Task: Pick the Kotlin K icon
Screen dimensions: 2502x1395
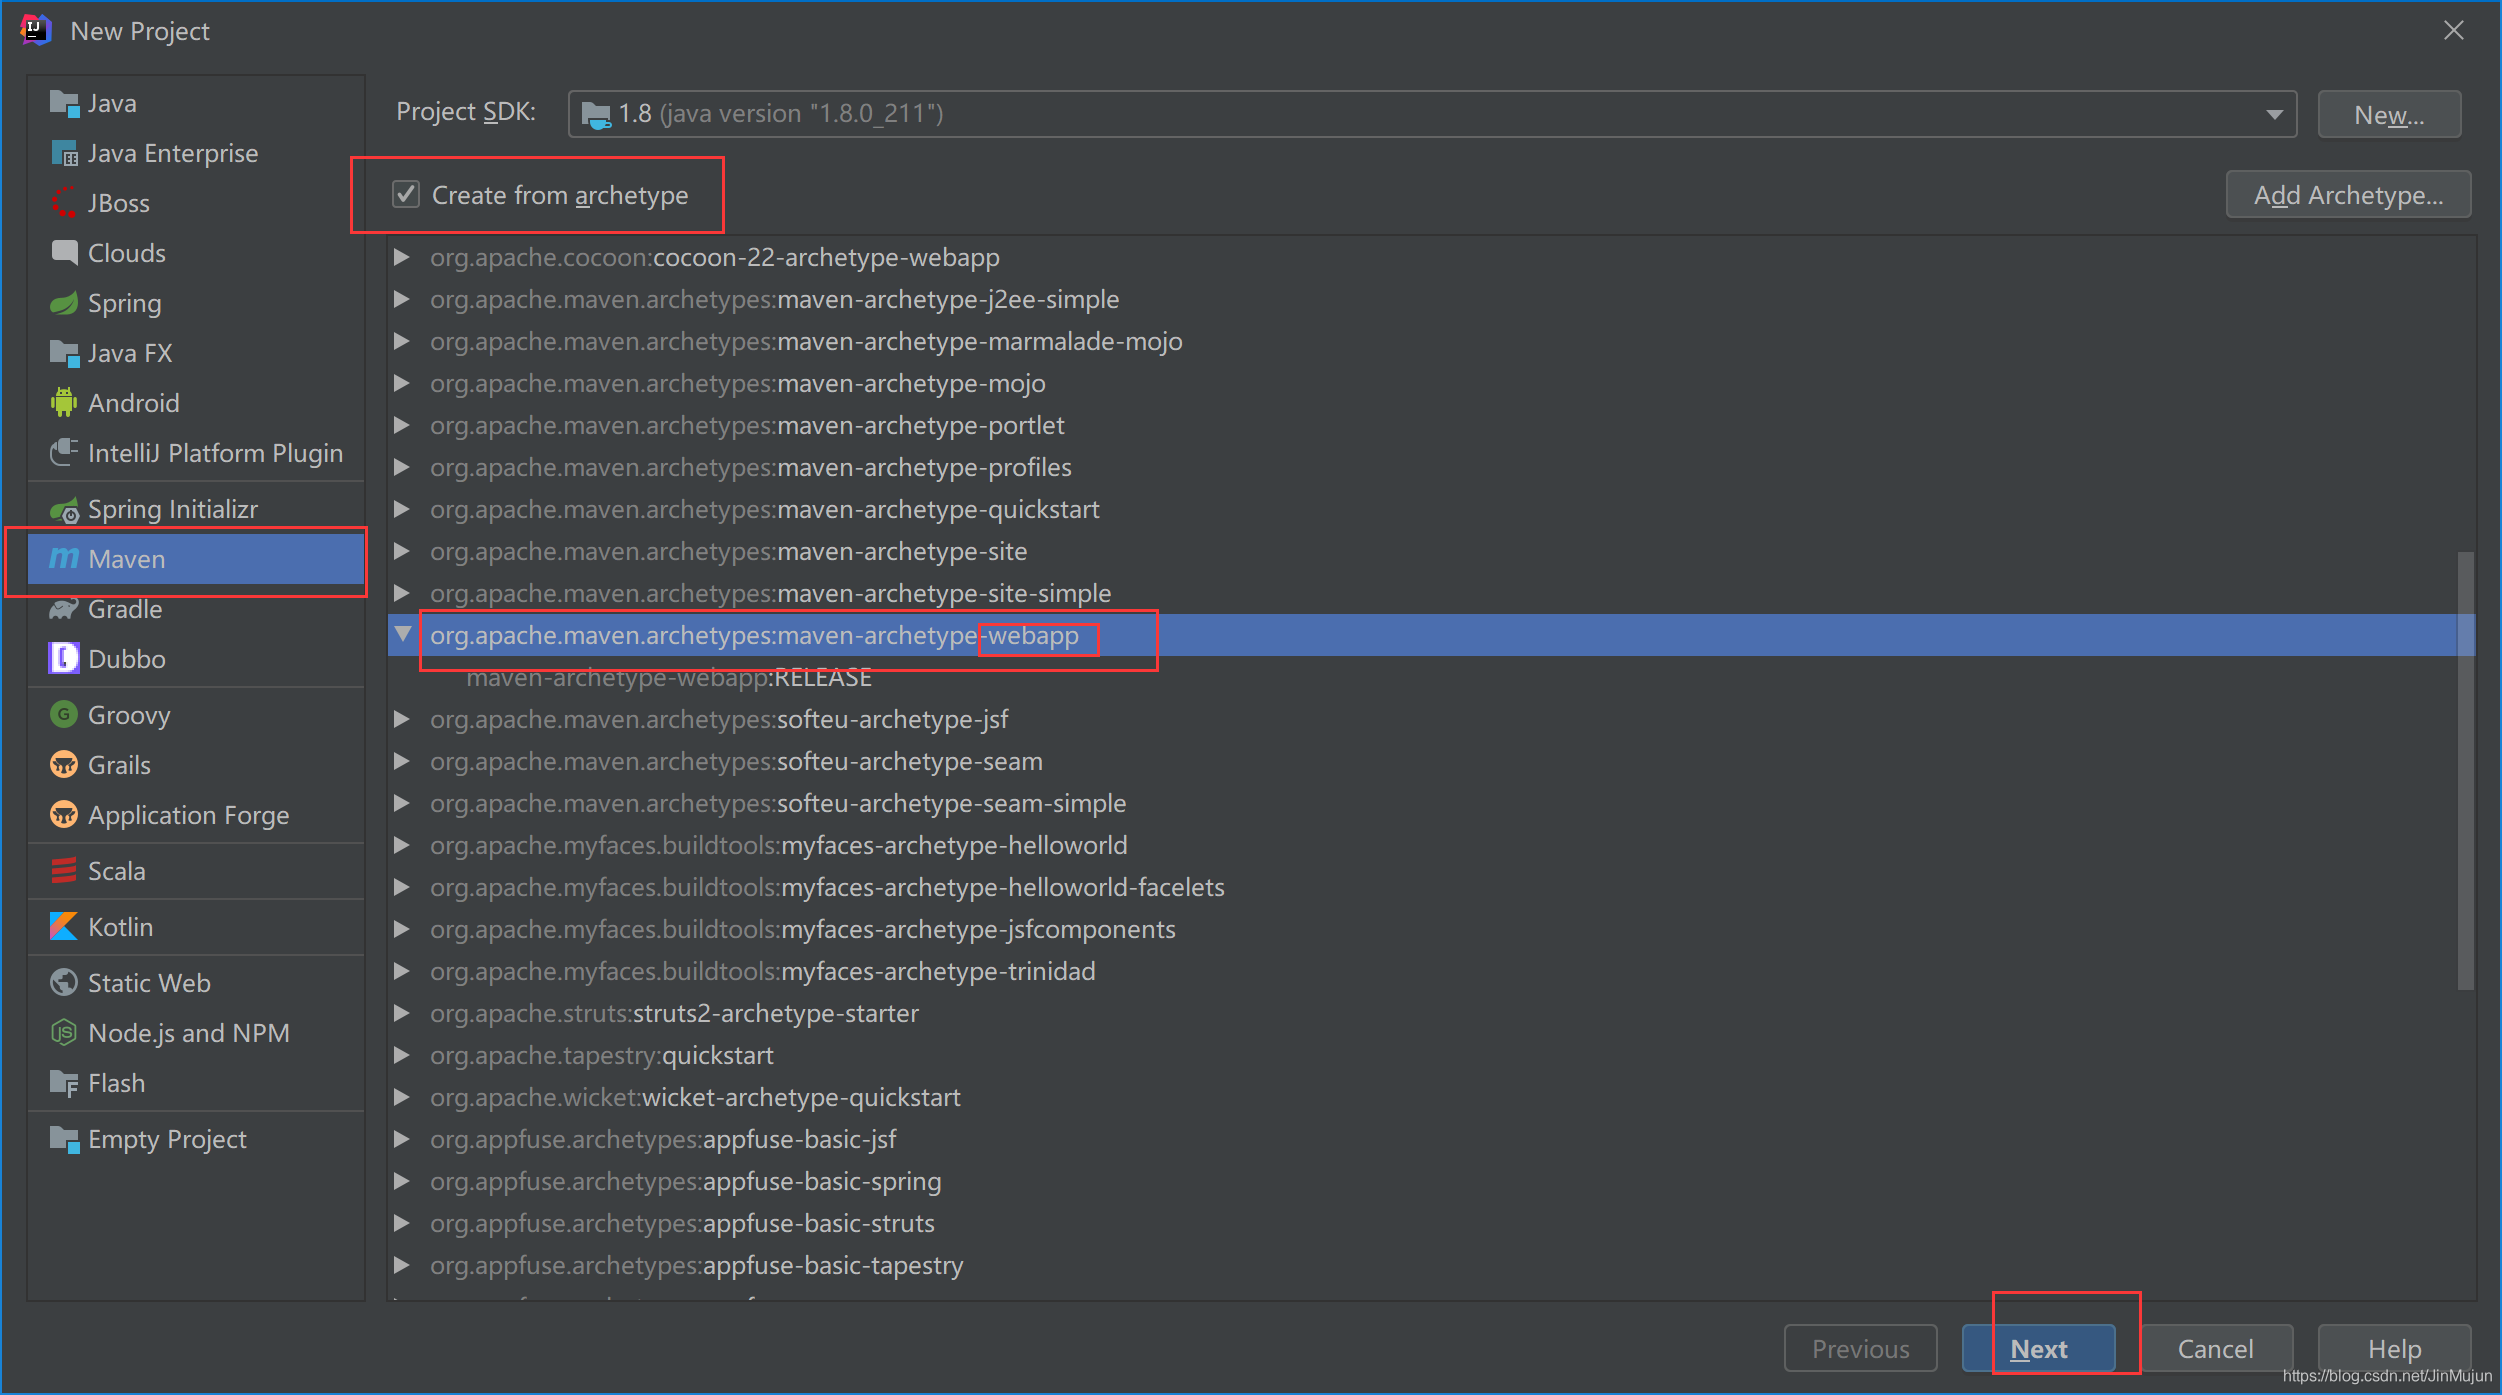Action: 64,927
